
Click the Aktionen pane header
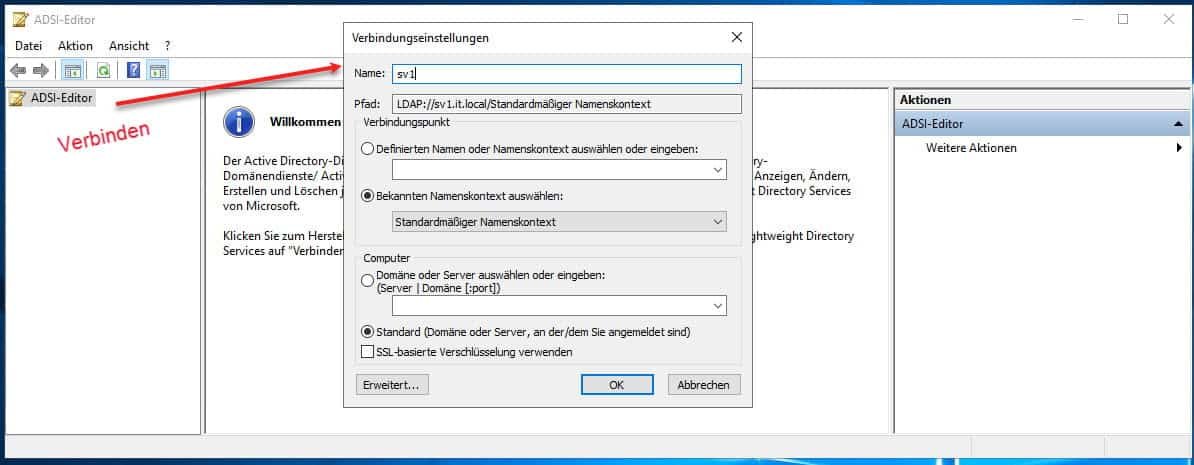1043,100
